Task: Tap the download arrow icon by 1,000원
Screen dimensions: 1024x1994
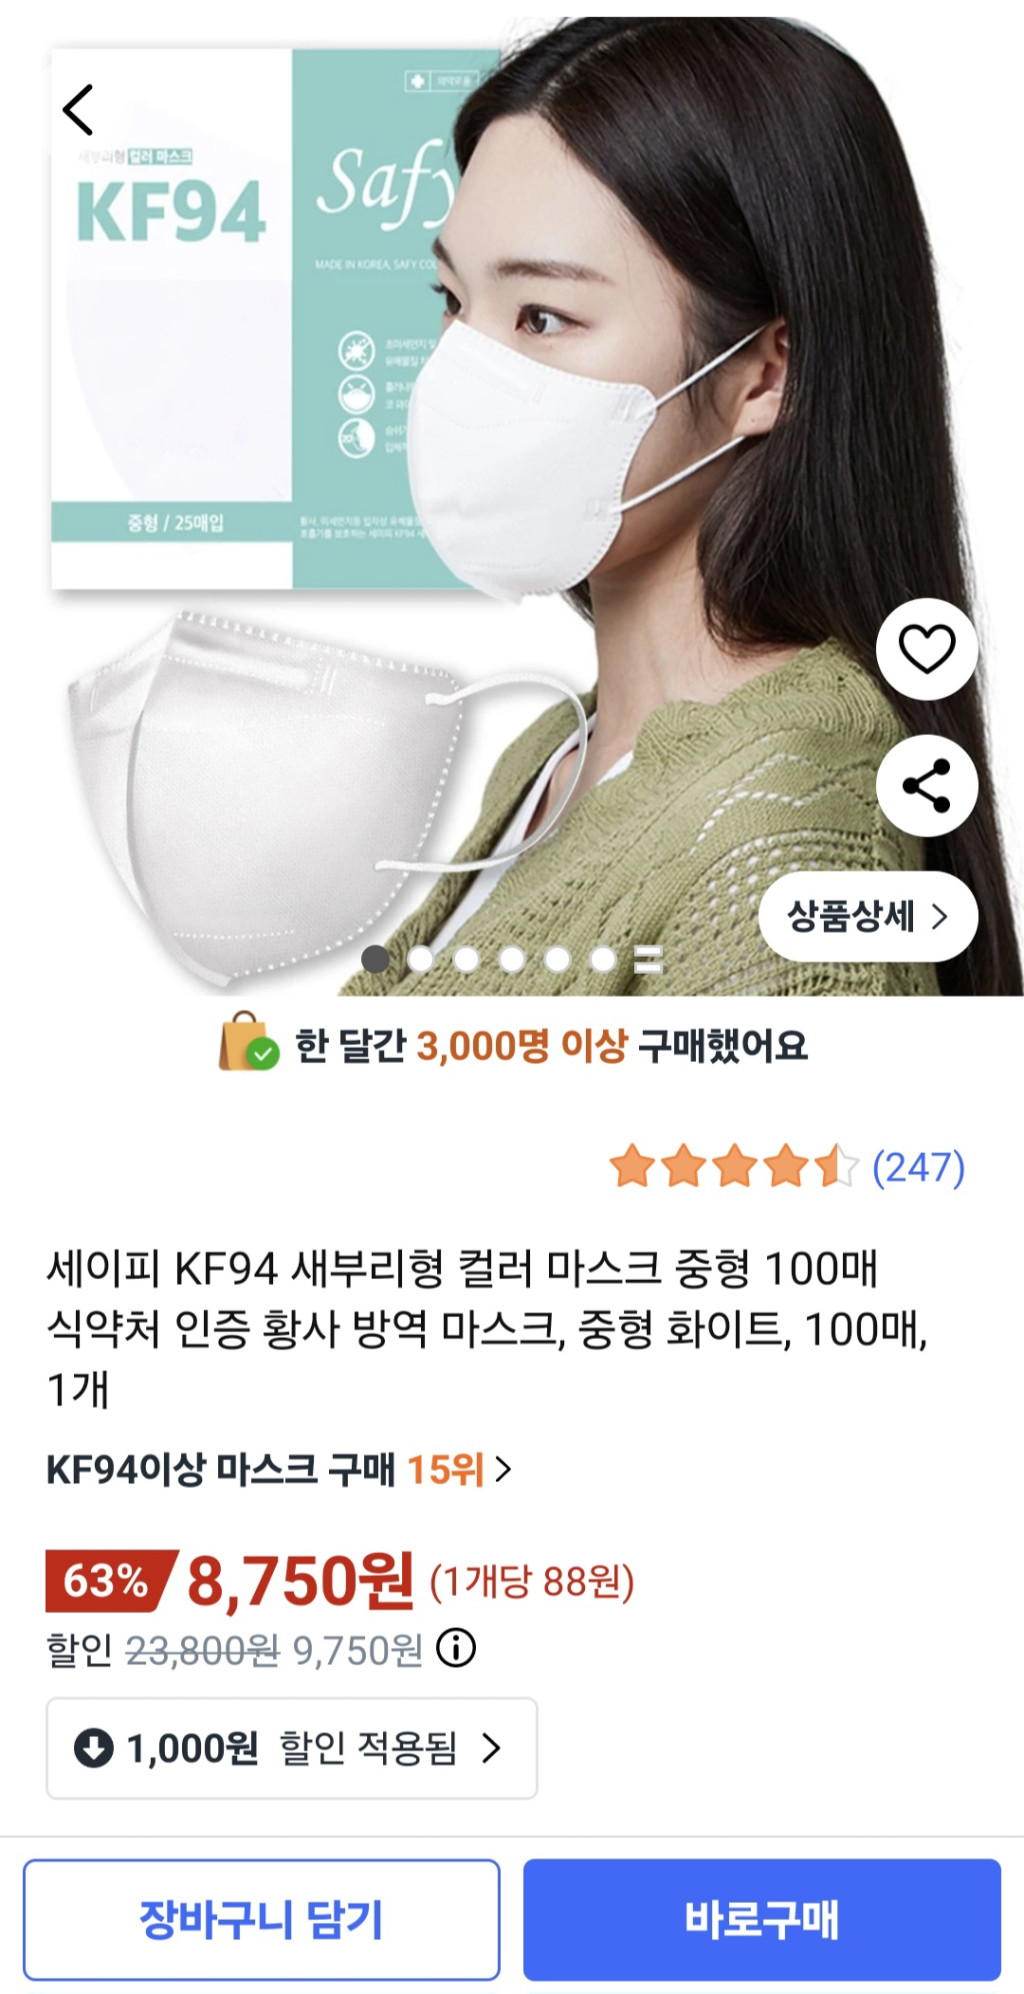Action: pos(94,1748)
